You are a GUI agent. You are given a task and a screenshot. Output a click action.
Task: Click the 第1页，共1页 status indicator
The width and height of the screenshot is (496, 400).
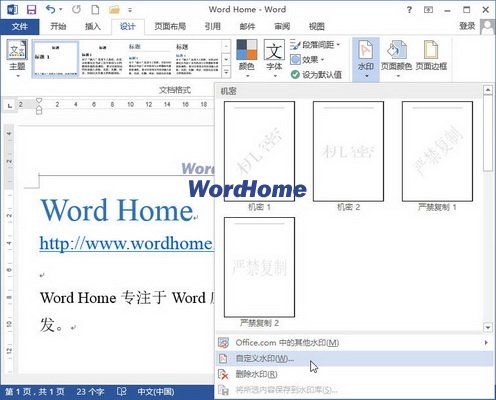point(35,392)
